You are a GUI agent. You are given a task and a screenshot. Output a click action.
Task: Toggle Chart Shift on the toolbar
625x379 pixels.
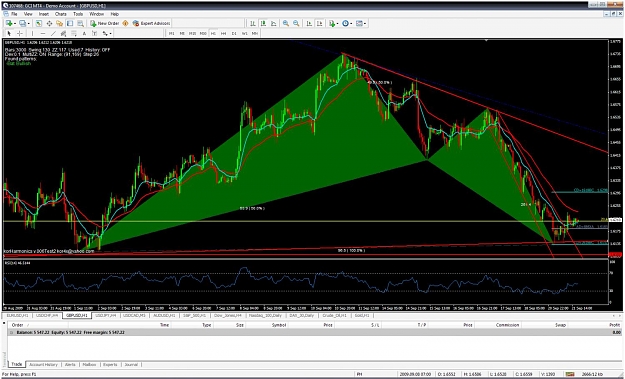click(319, 24)
